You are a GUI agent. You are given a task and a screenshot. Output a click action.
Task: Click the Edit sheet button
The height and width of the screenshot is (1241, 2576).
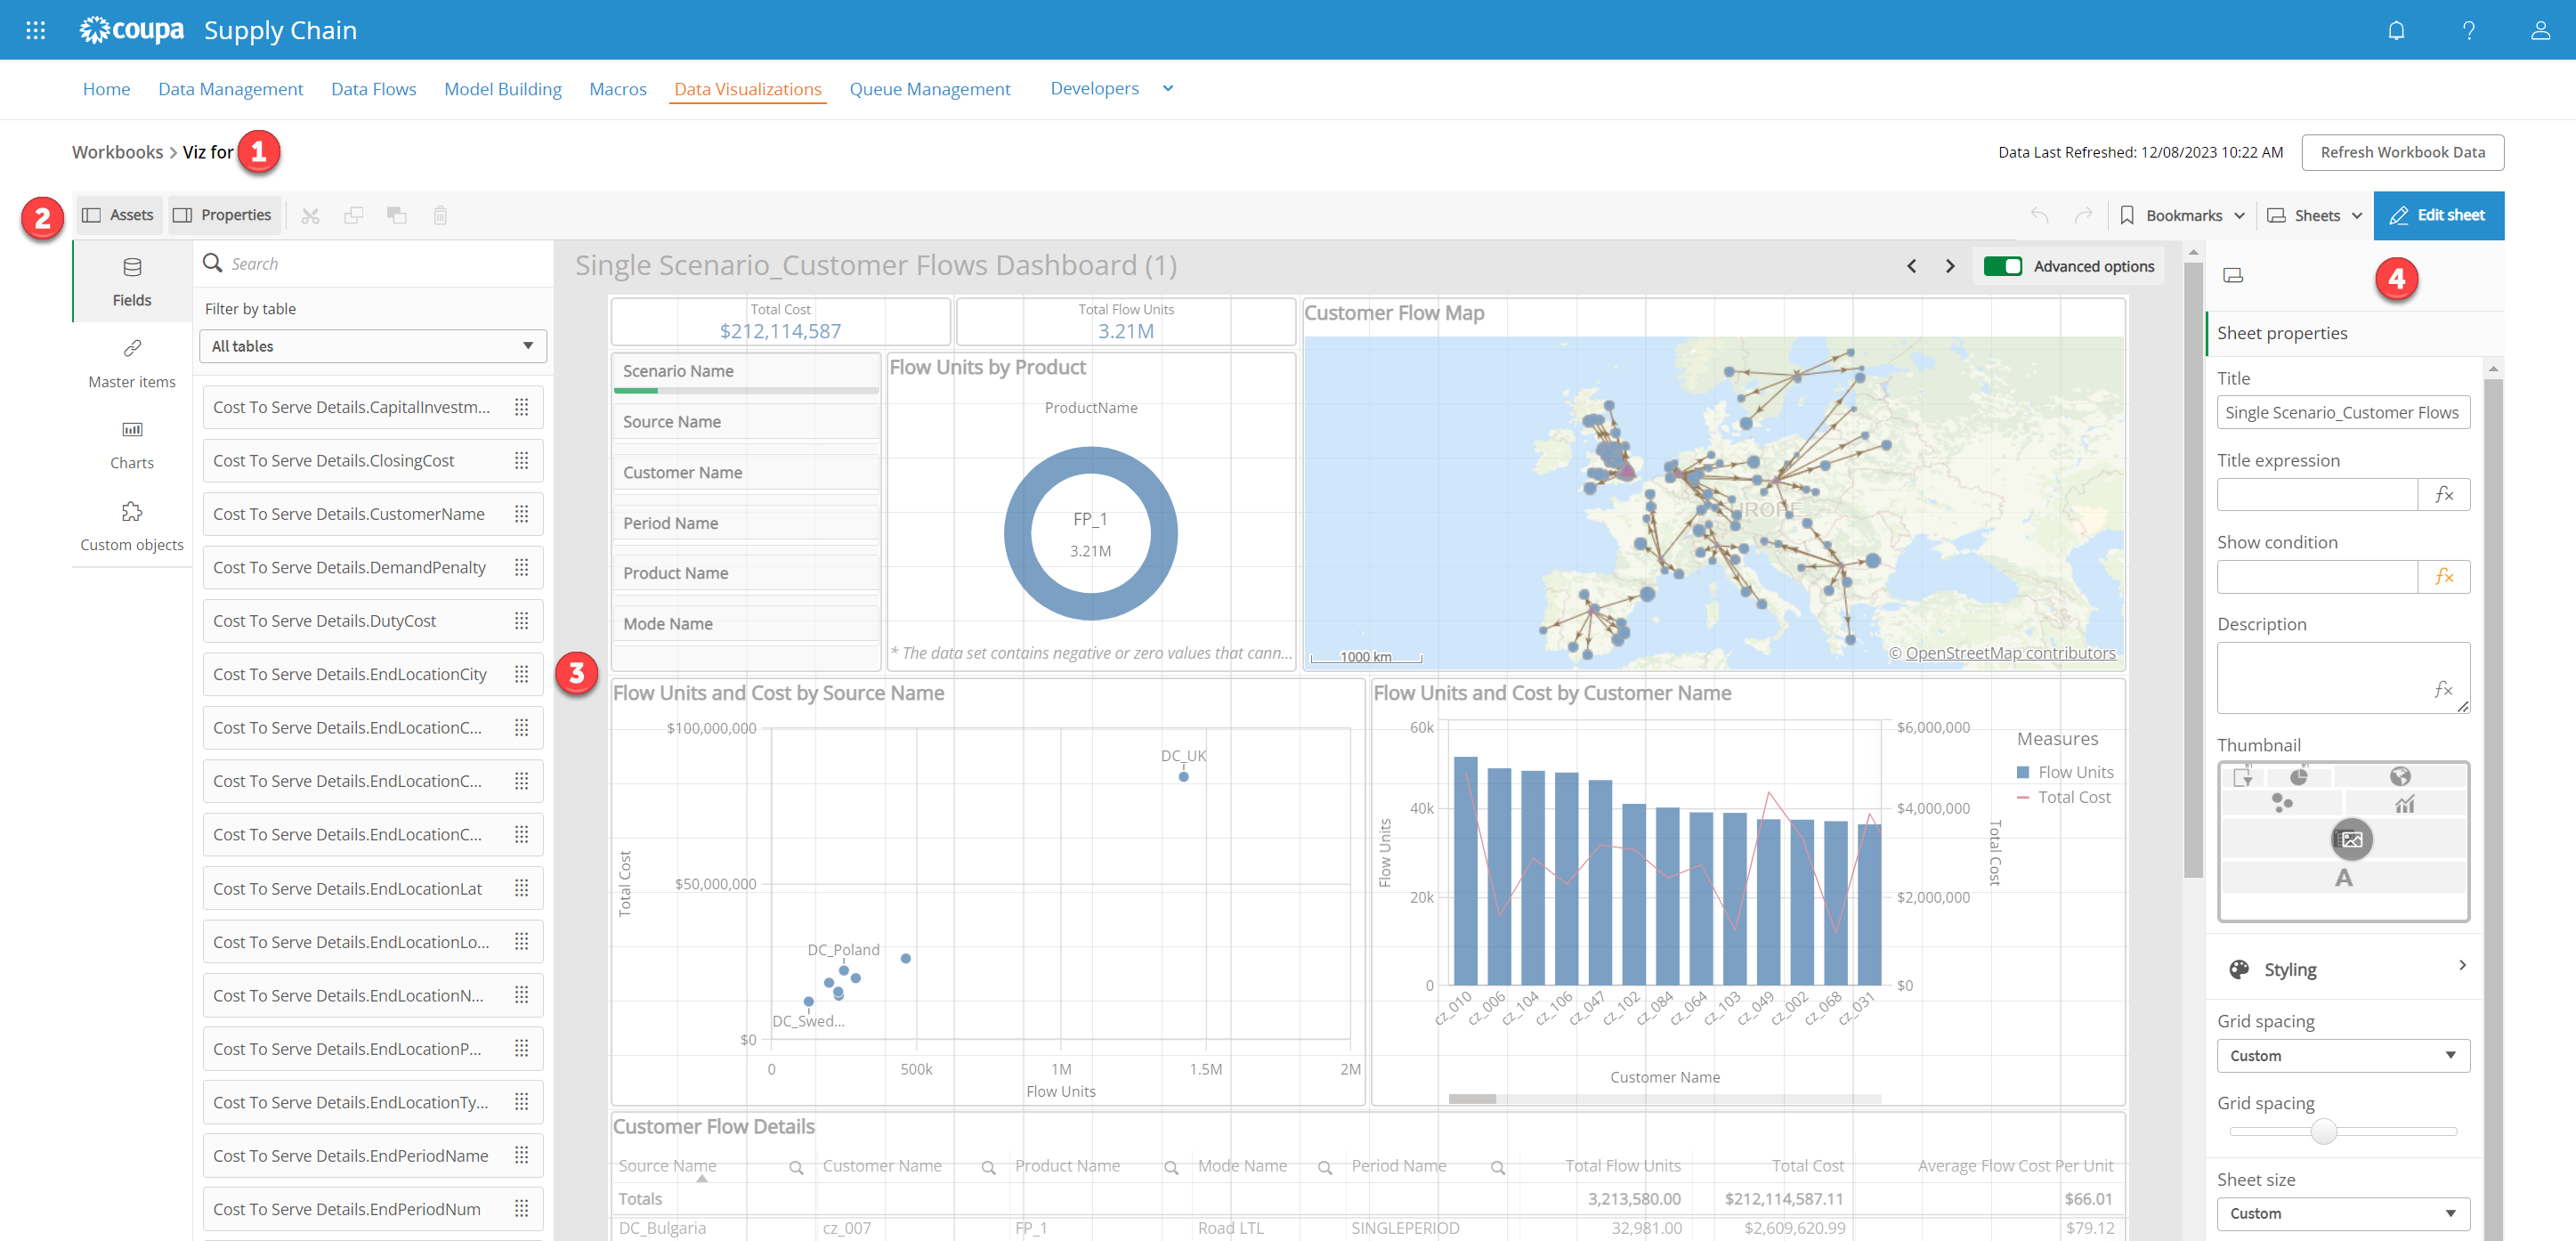click(2439, 215)
